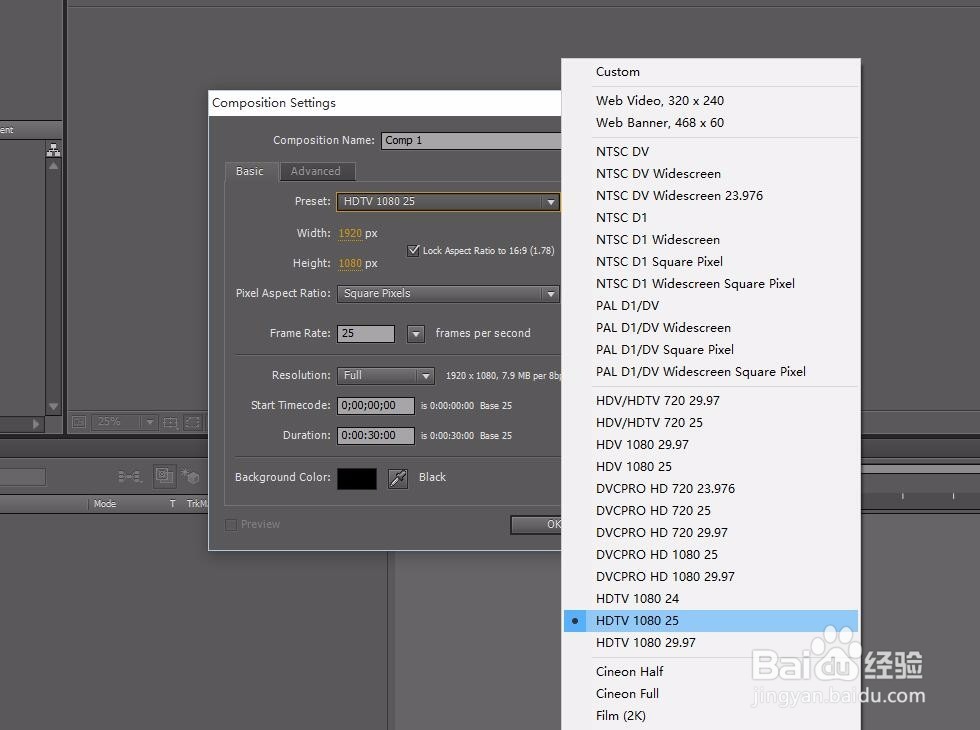
Task: Click the Height value 1080
Action: coord(350,263)
